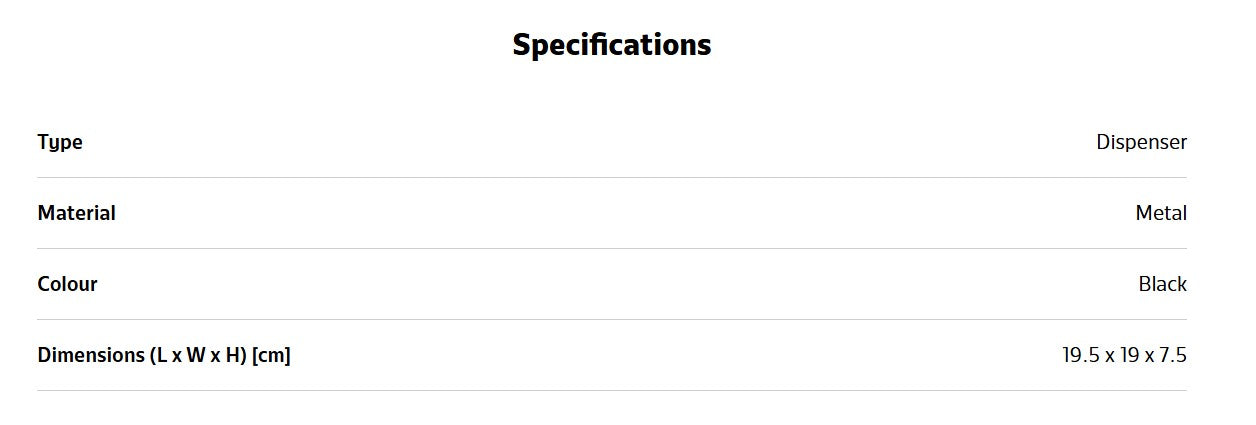Click the divider line below Dimensions row

tap(612, 390)
